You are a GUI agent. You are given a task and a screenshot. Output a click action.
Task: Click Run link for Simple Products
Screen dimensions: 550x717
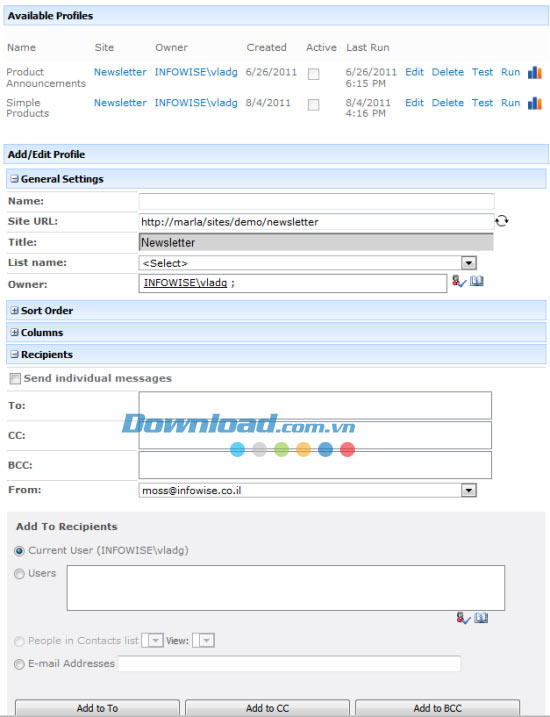click(x=510, y=103)
